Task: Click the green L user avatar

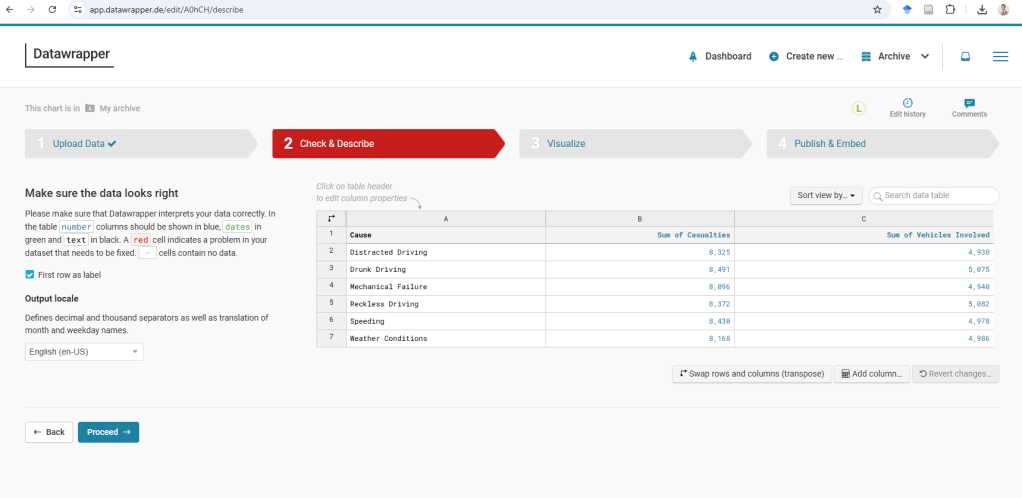Action: pyautogui.click(x=858, y=108)
